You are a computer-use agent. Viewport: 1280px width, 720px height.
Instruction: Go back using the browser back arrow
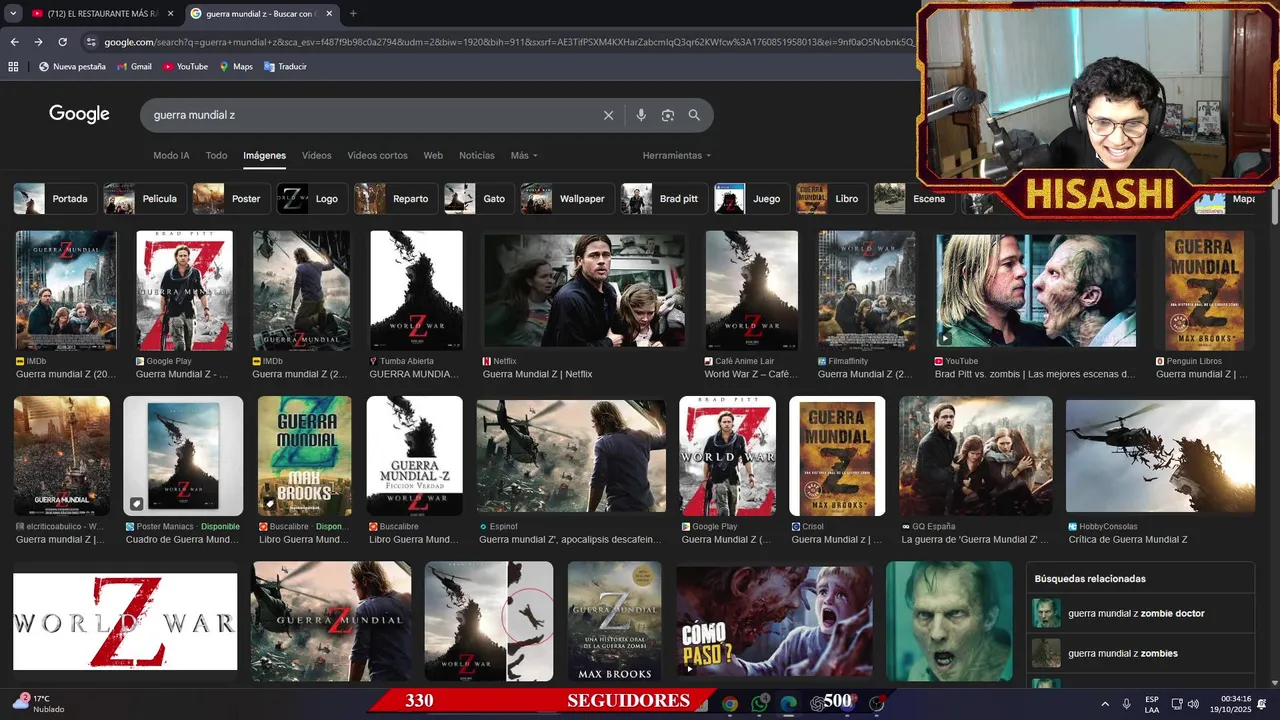pyautogui.click(x=14, y=42)
